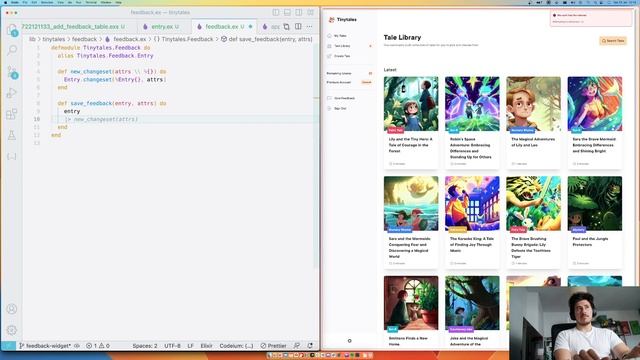Expand the lib breadcrumb segment
This screenshot has width=640, height=360.
32,39
